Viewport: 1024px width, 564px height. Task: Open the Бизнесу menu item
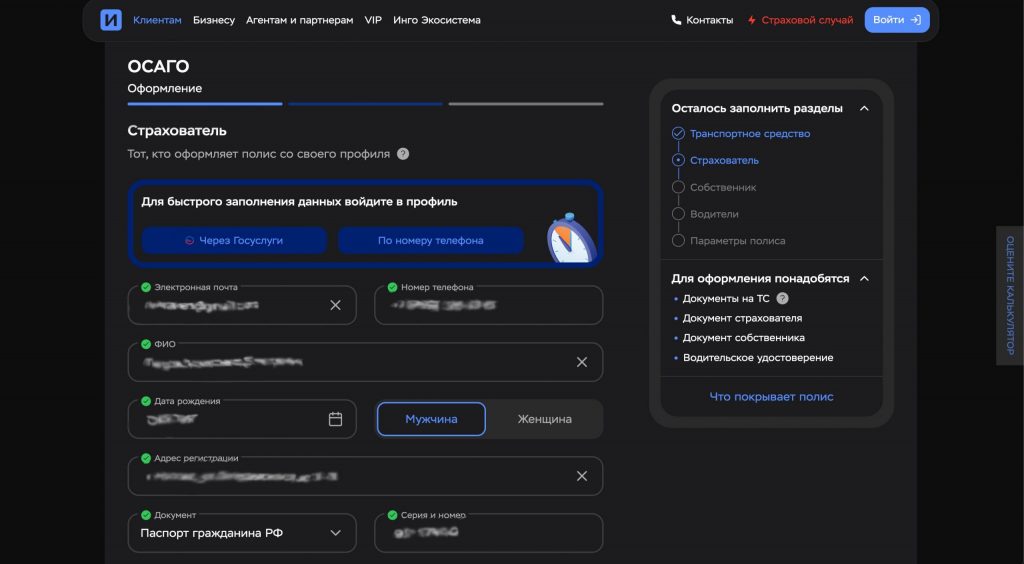click(x=214, y=20)
